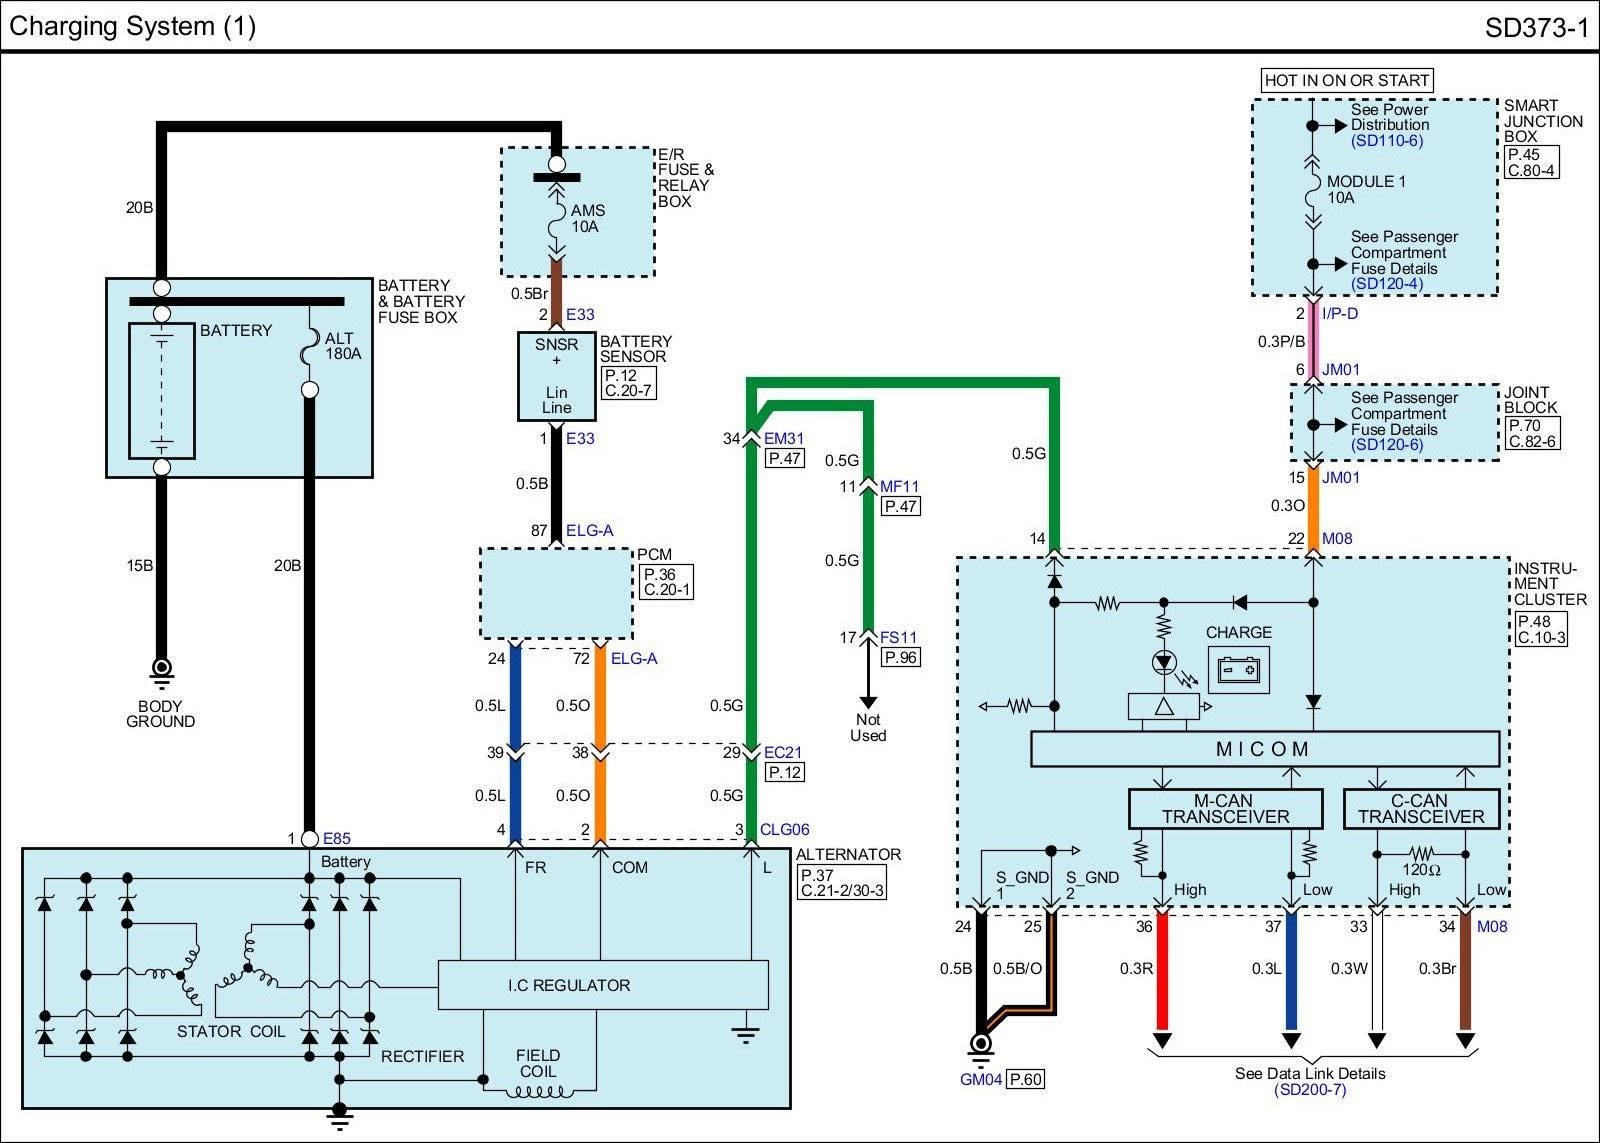Click the P.96 page reference under FS11

[900, 657]
